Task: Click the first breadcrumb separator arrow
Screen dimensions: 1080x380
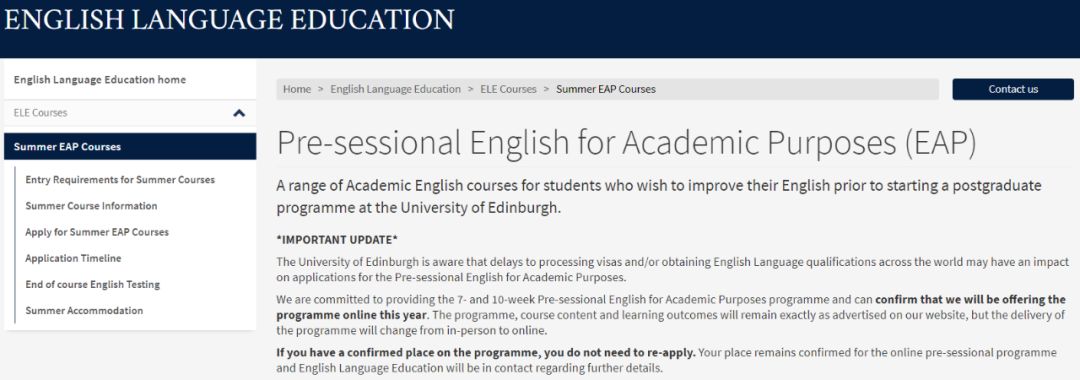Action: click(321, 89)
